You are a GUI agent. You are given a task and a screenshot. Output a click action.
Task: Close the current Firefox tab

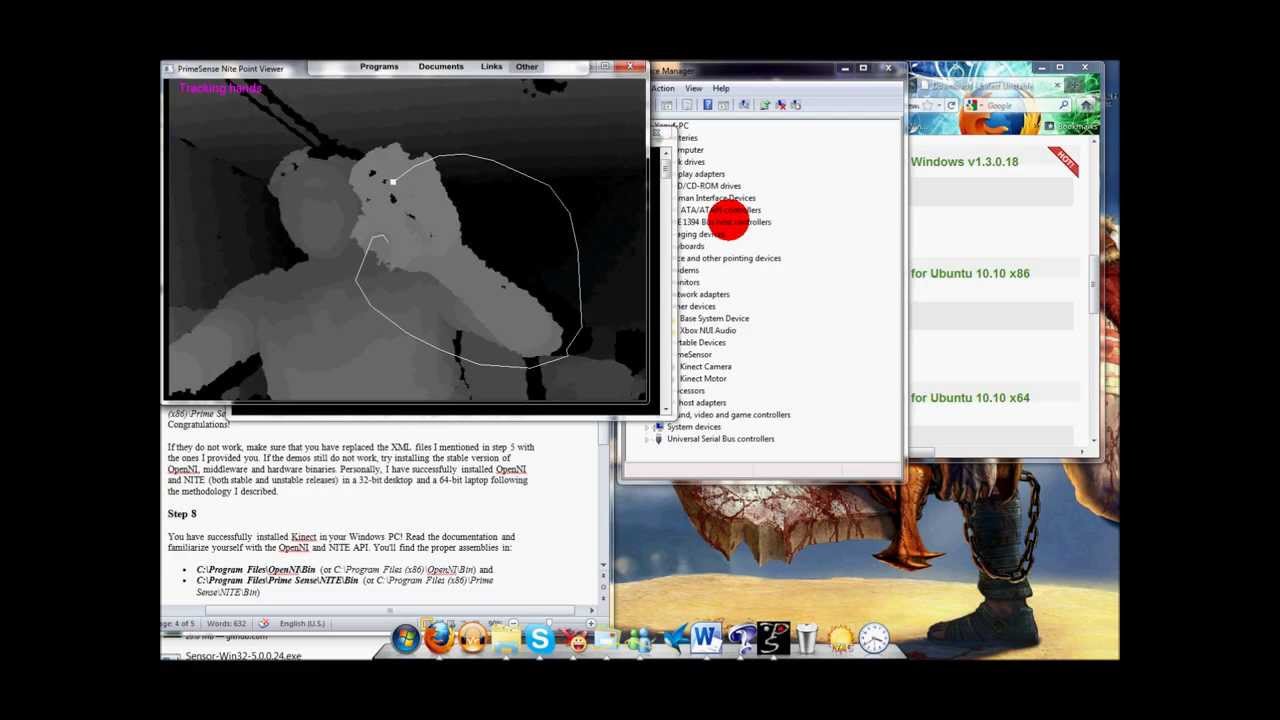1057,85
